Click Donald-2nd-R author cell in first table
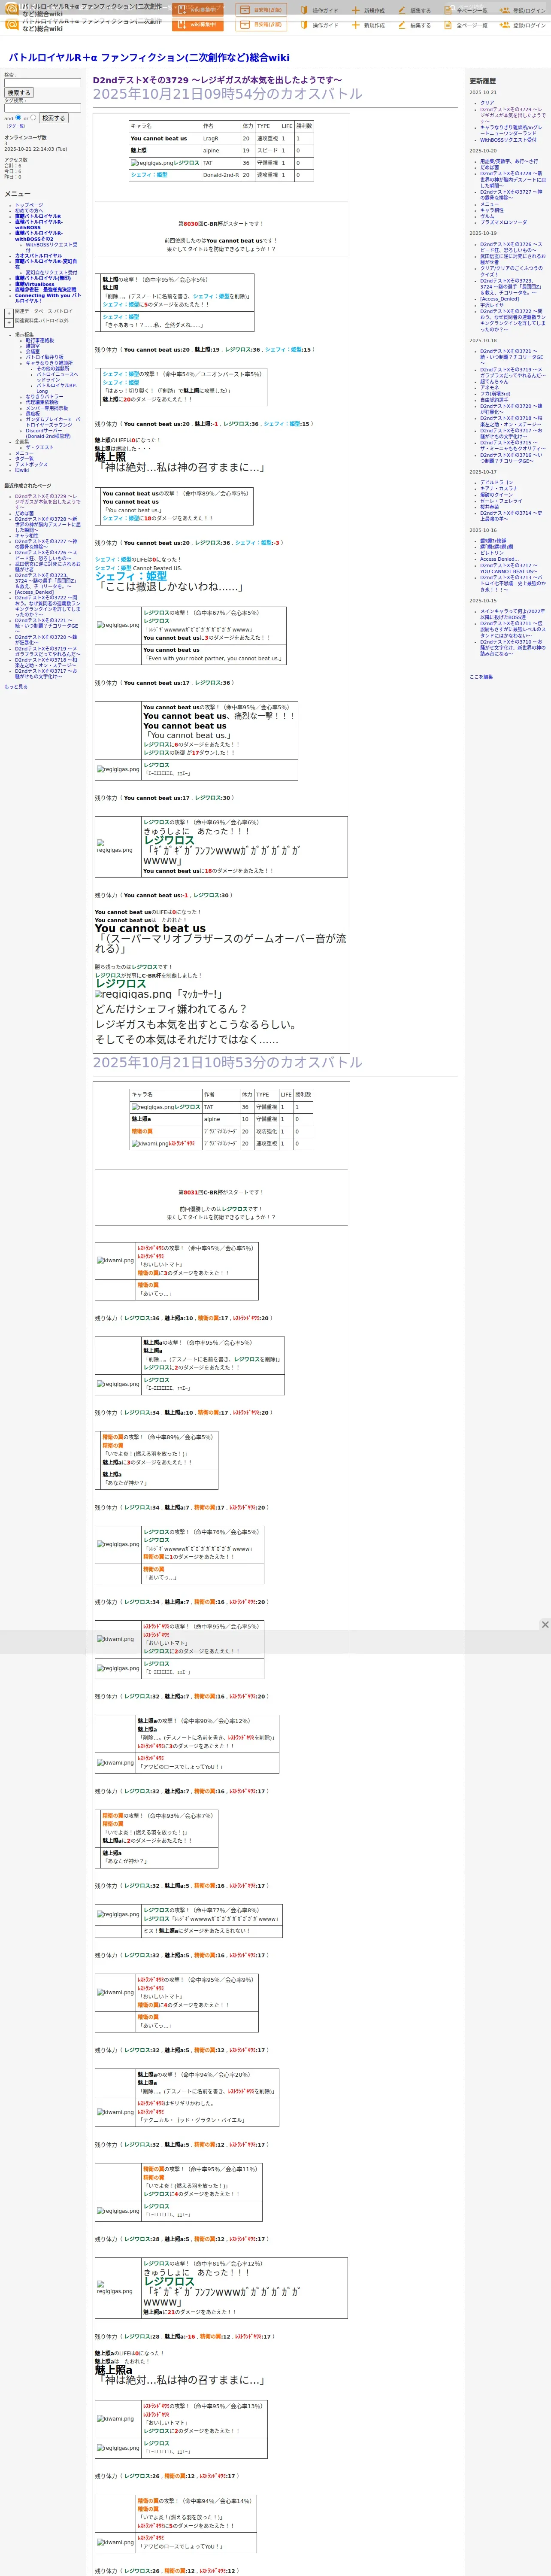 (220, 175)
